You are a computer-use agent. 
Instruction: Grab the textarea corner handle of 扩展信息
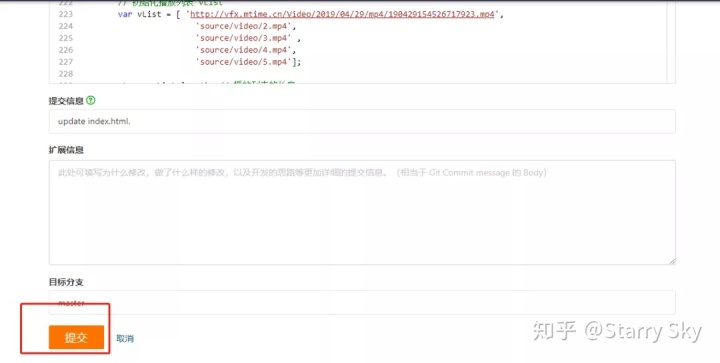(672, 261)
